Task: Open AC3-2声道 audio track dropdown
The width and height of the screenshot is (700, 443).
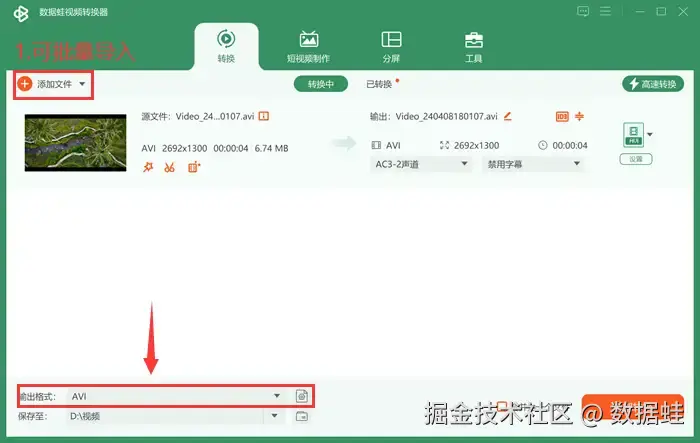Action: coord(421,164)
